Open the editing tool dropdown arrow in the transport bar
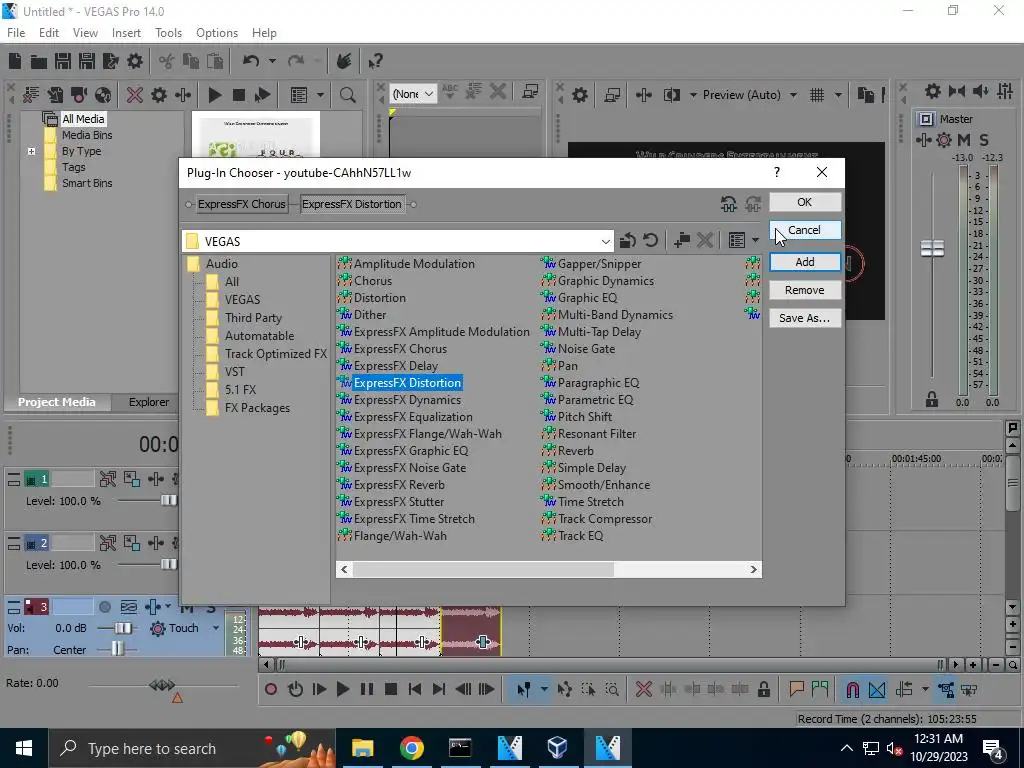1024x768 pixels. [x=543, y=689]
